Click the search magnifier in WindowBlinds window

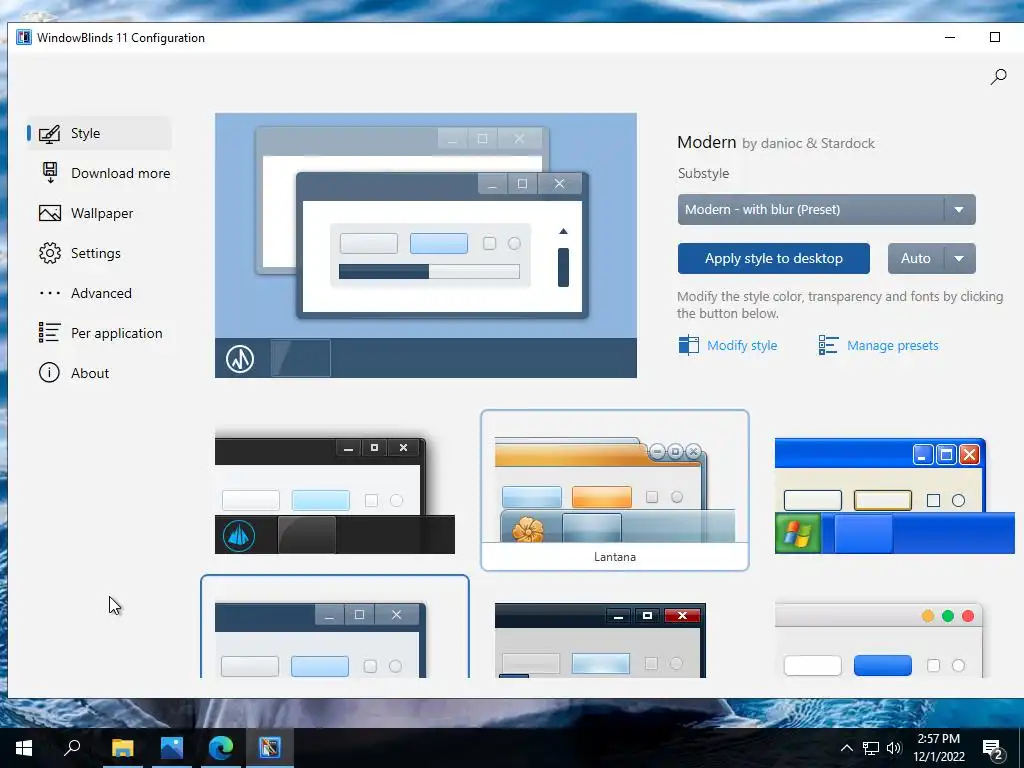point(998,77)
